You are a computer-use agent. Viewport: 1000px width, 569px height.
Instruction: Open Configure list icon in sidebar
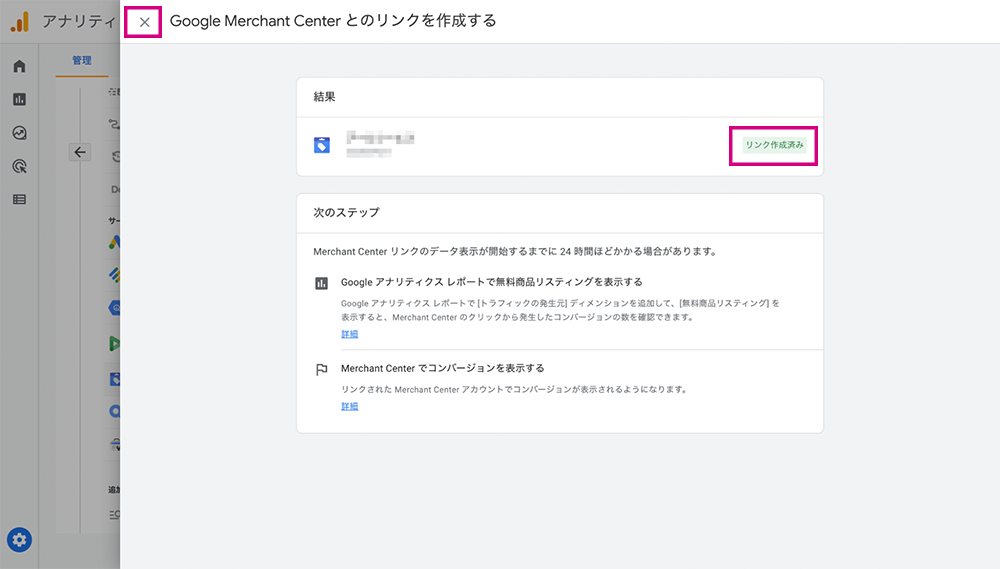[x=19, y=200]
